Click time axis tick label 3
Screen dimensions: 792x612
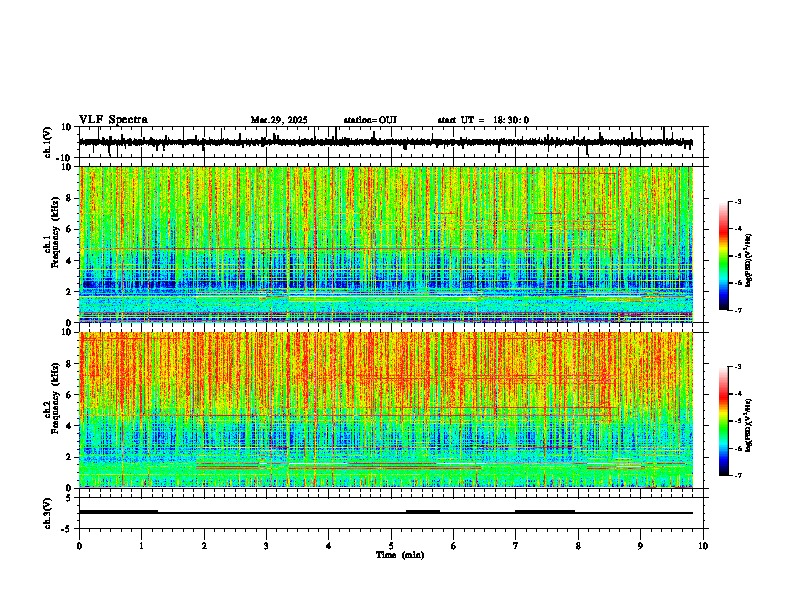point(266,546)
